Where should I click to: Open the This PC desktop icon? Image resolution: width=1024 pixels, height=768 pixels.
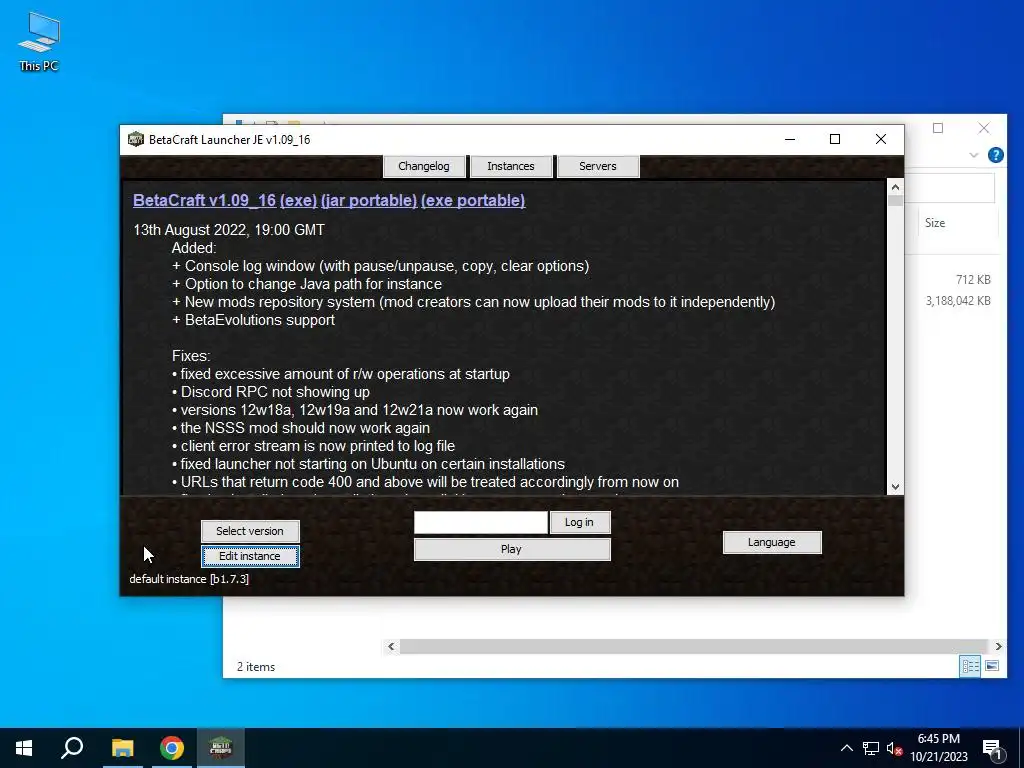tap(39, 41)
